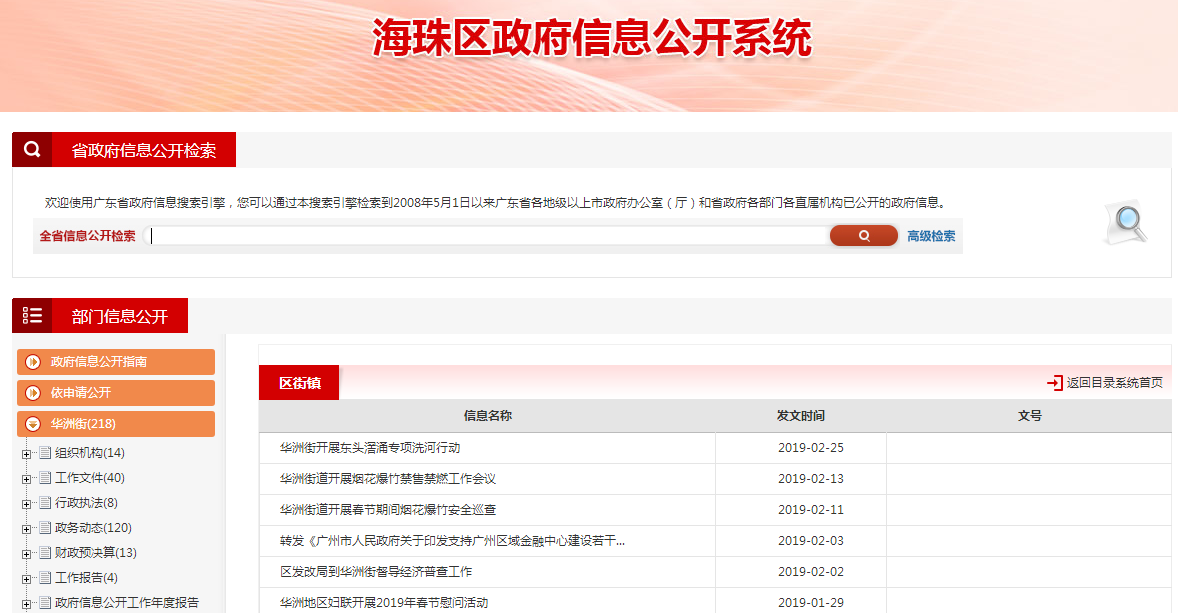Open 依申请公开 sidebar item
Viewport: 1178px width, 613px height.
coord(116,392)
